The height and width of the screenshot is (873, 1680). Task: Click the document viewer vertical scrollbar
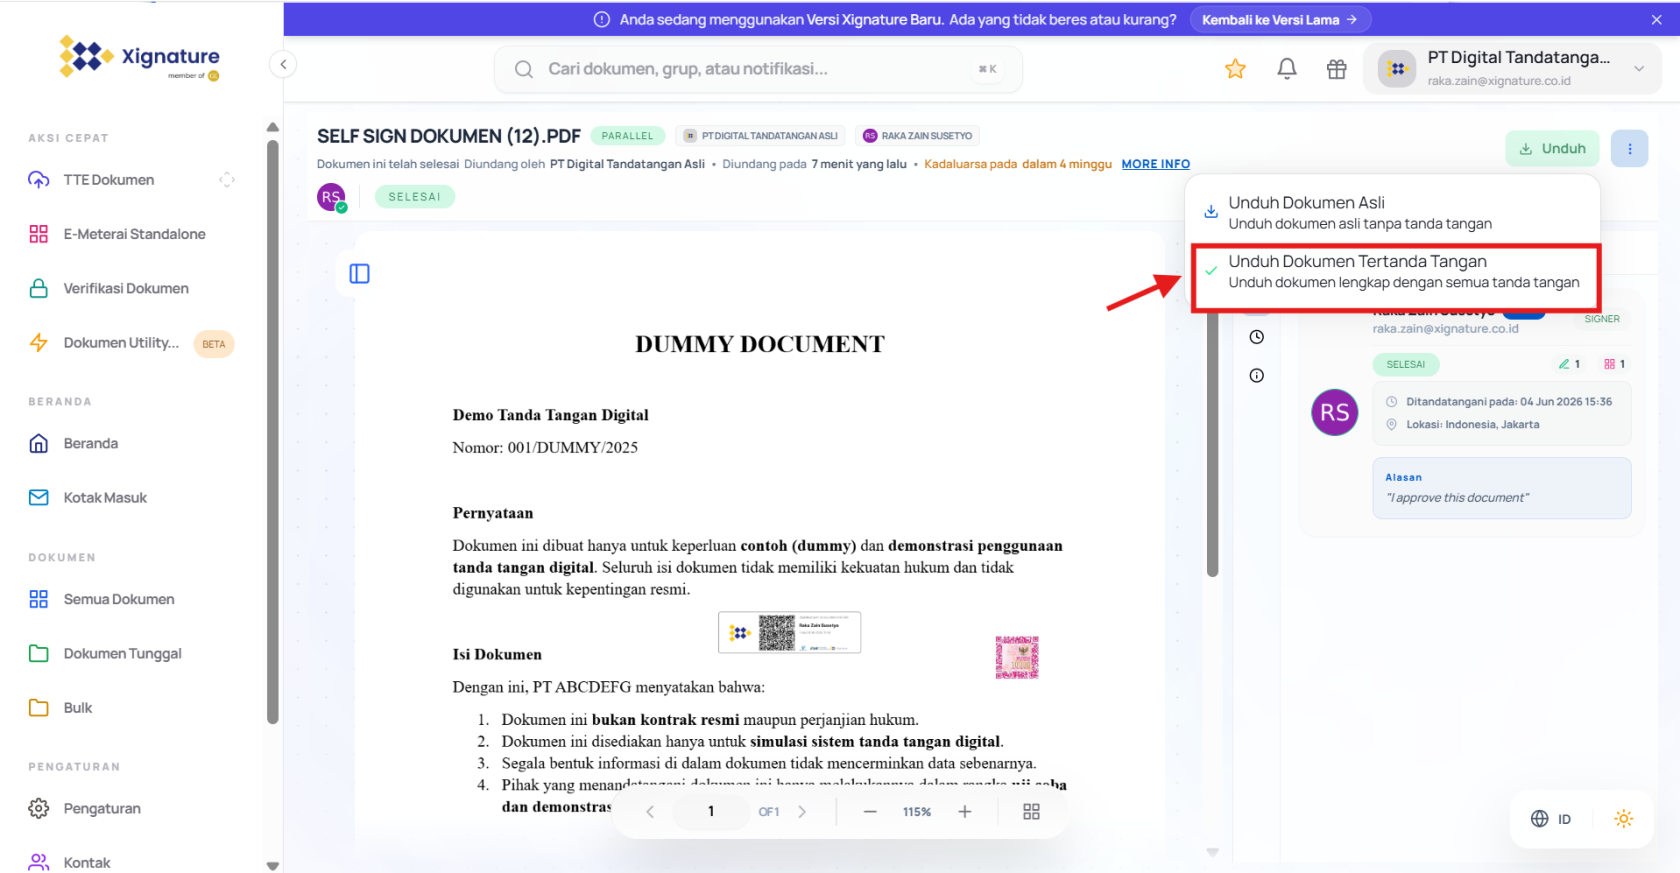click(x=1212, y=444)
